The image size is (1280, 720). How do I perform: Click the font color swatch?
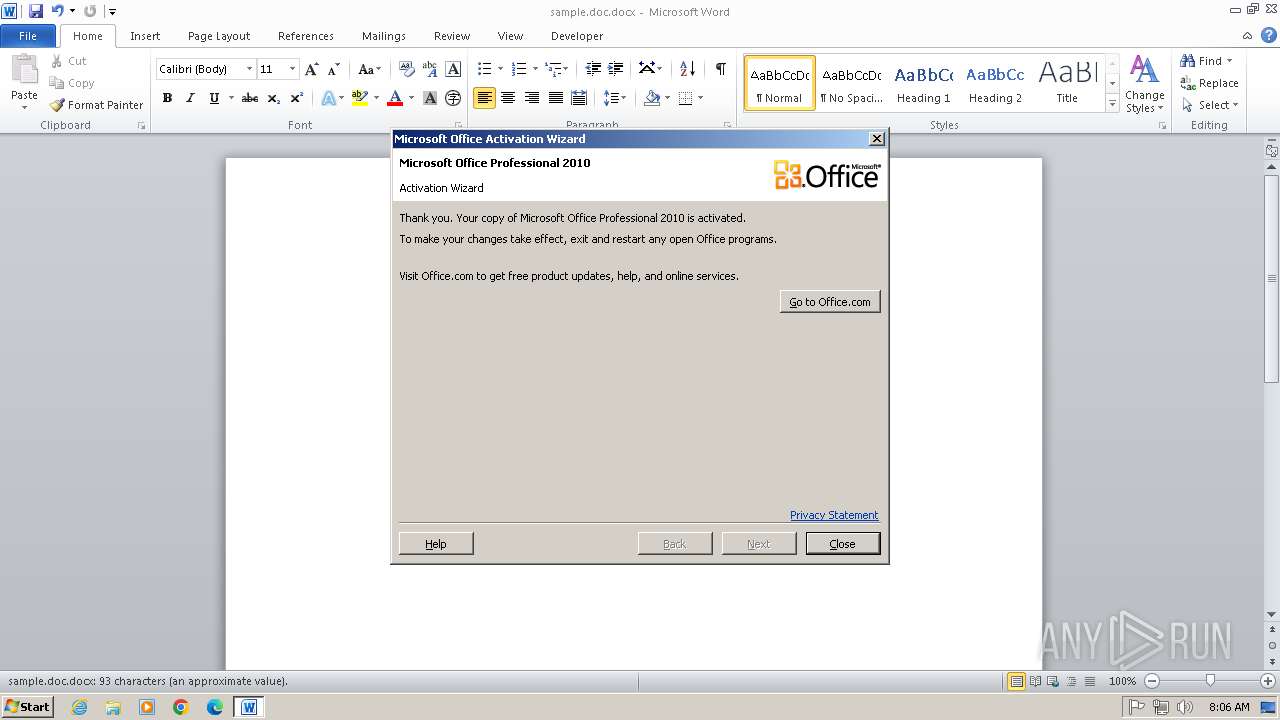click(x=395, y=98)
